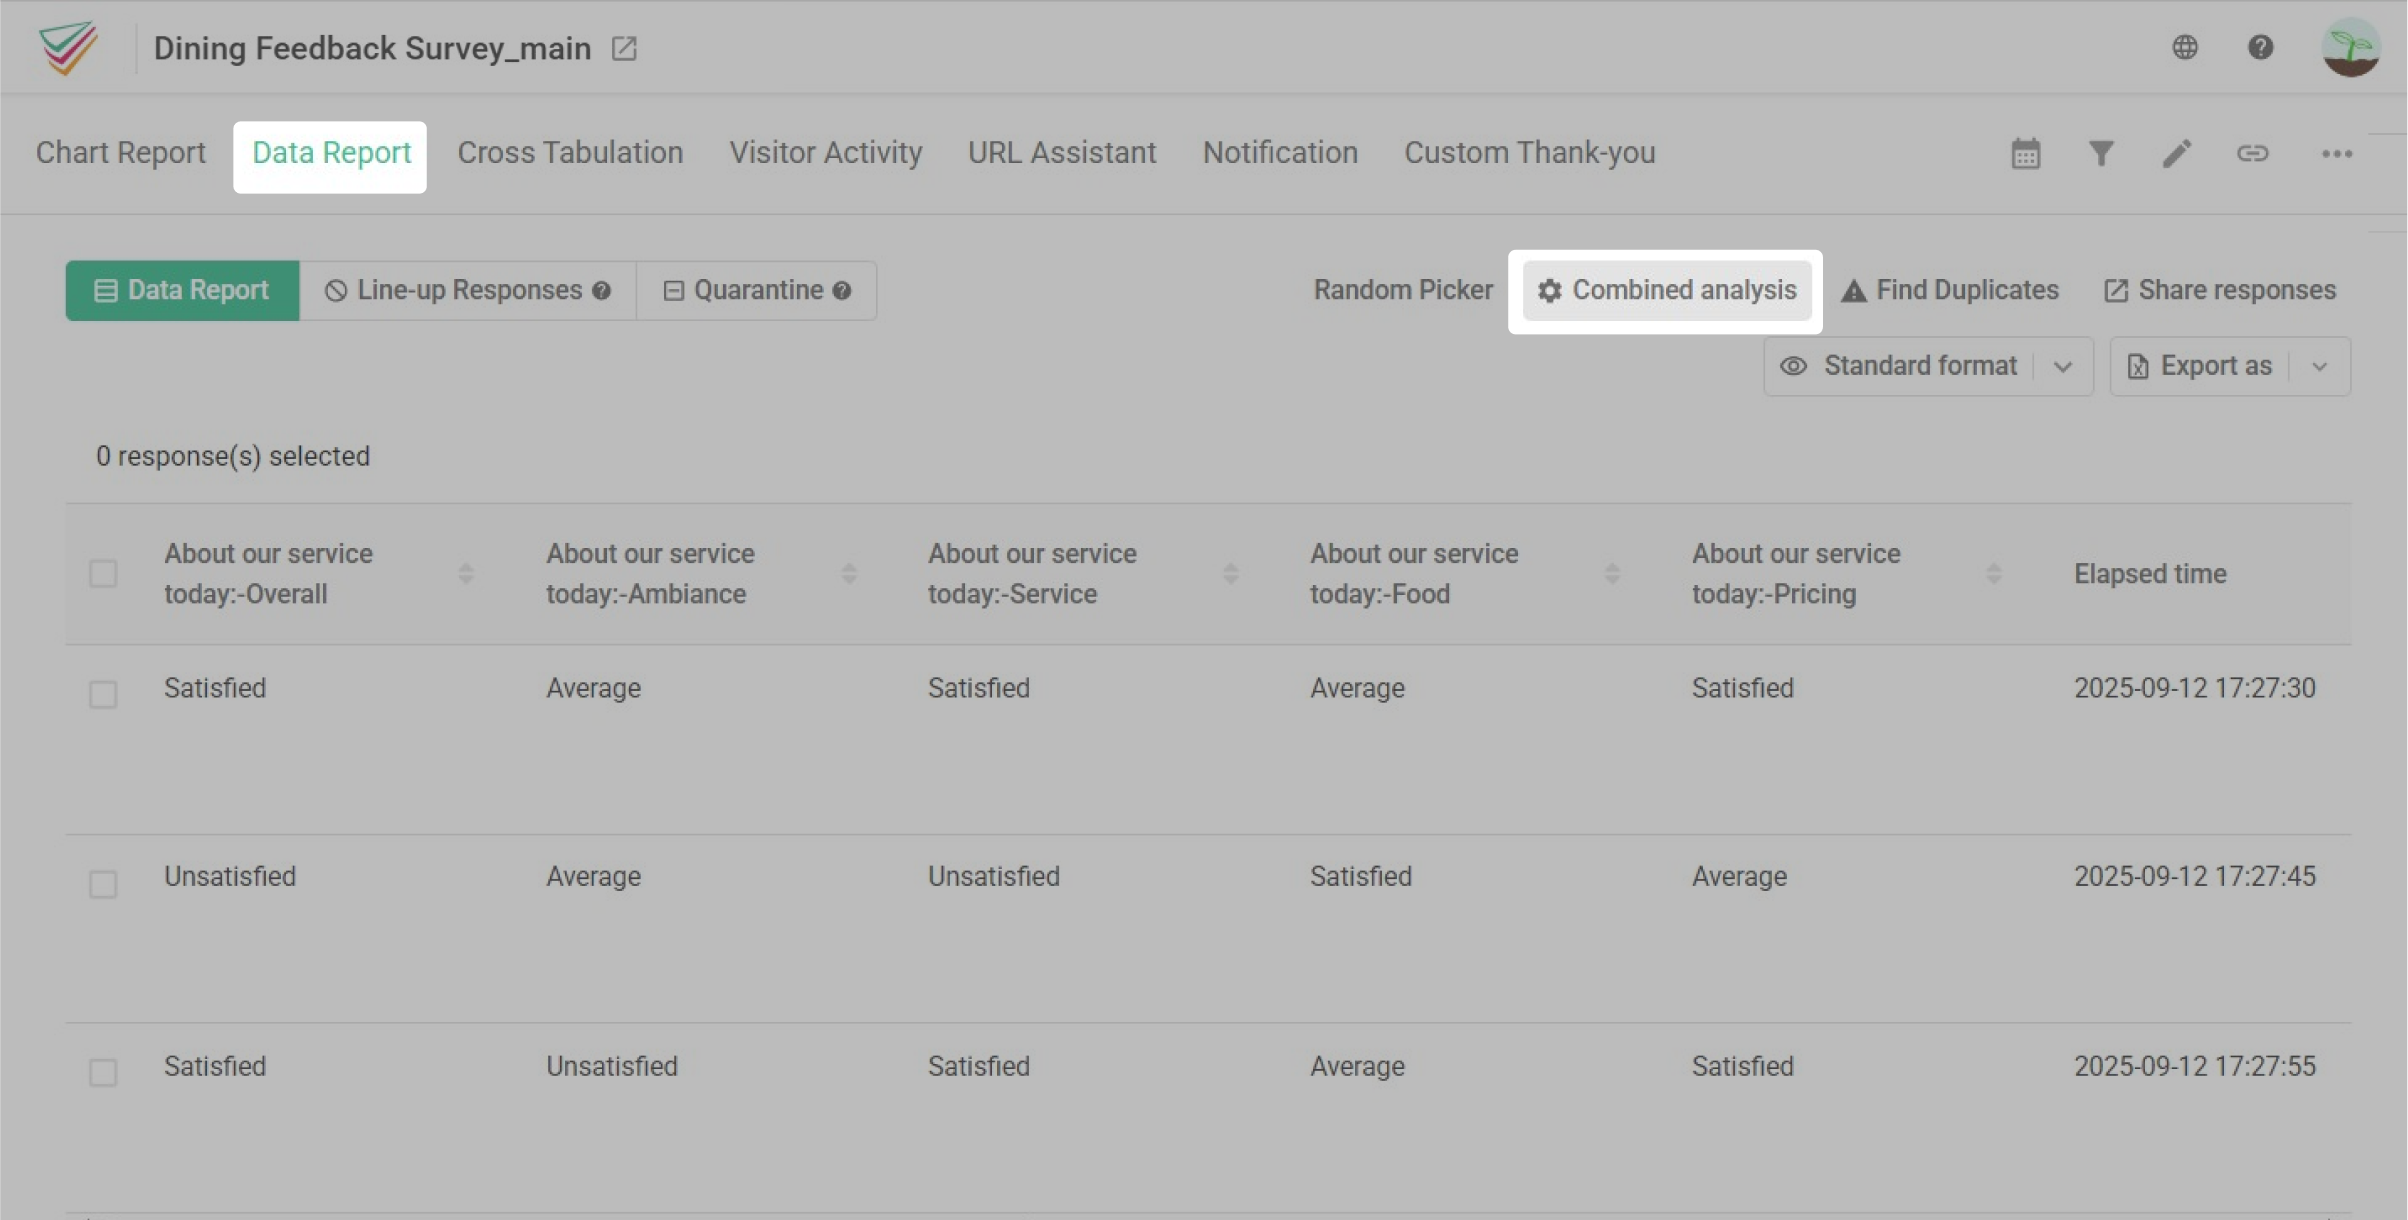This screenshot has height=1220, width=2408.
Task: Click the user avatar profile picture
Action: click(2350, 47)
